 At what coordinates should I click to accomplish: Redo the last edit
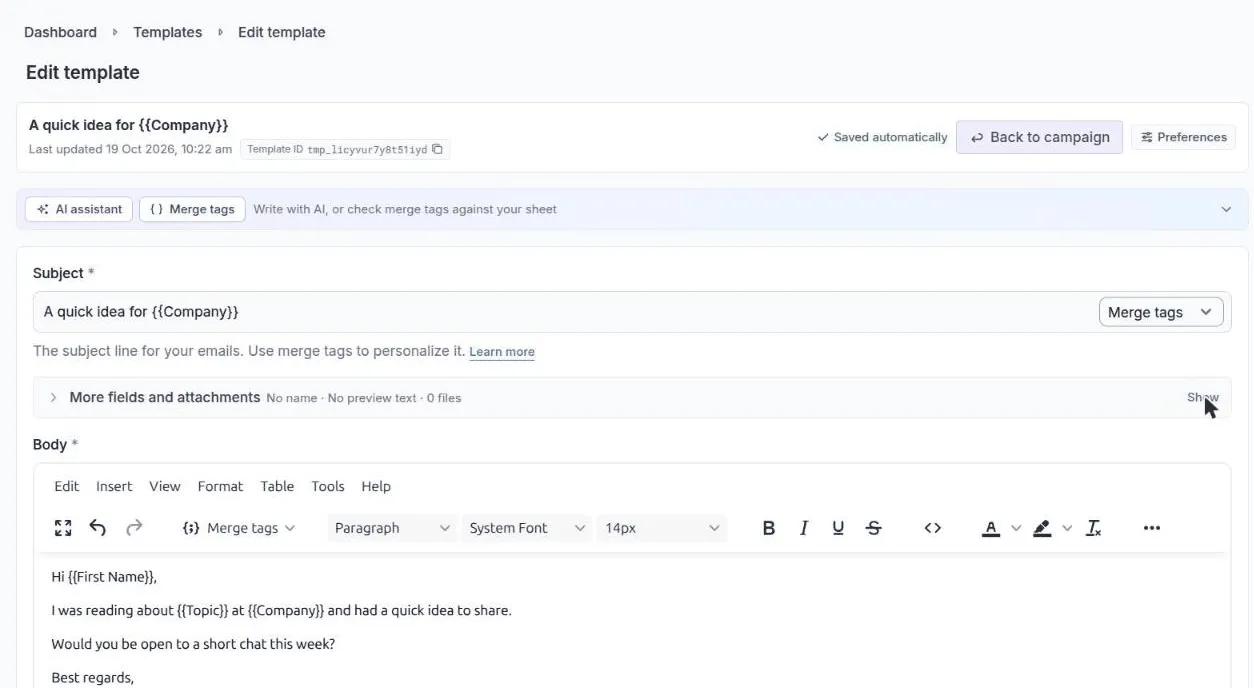pos(134,528)
